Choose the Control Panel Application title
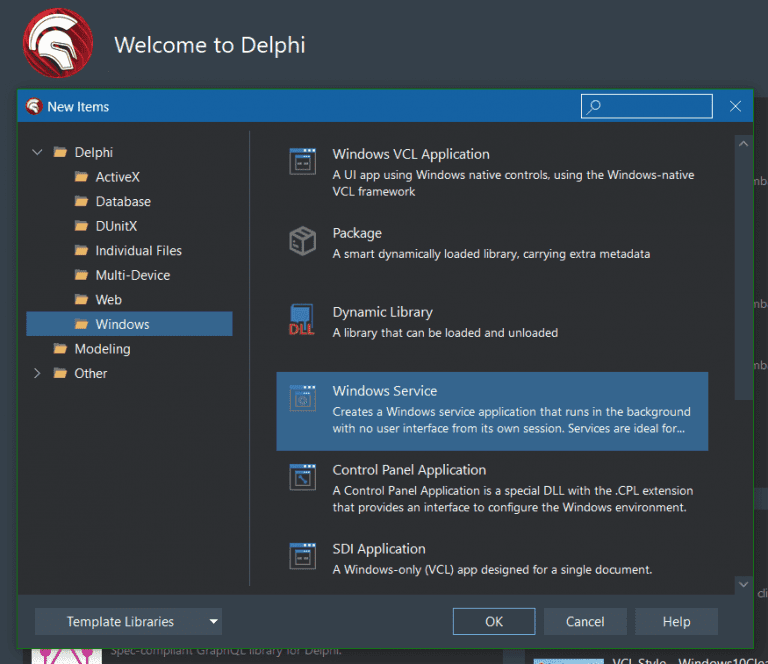The height and width of the screenshot is (664, 768). tap(409, 470)
